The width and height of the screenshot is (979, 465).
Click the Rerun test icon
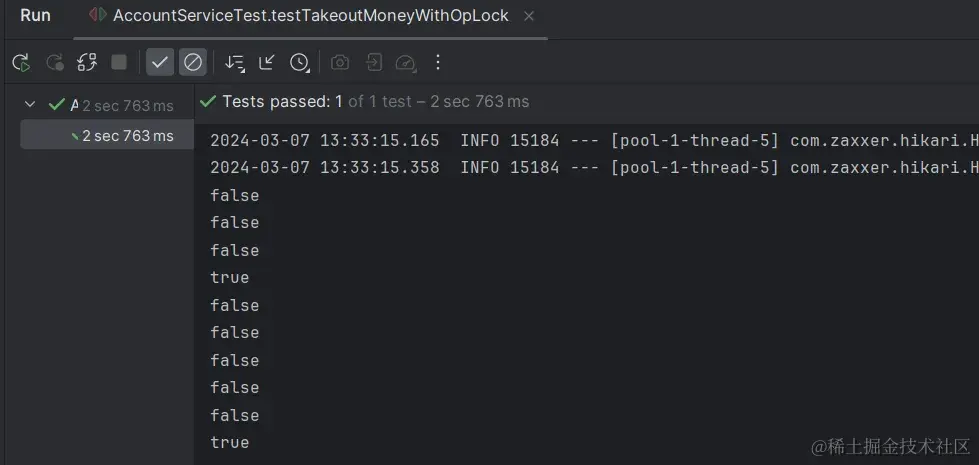tap(21, 63)
